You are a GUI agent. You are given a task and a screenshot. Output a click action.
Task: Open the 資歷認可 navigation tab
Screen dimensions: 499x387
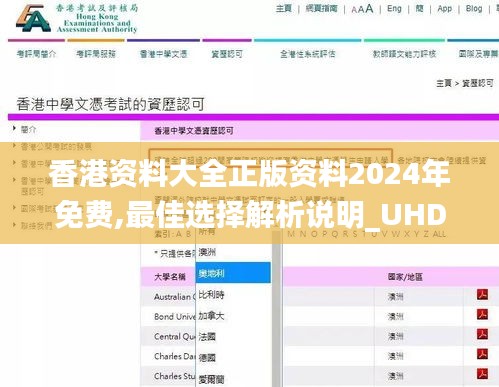(227, 54)
